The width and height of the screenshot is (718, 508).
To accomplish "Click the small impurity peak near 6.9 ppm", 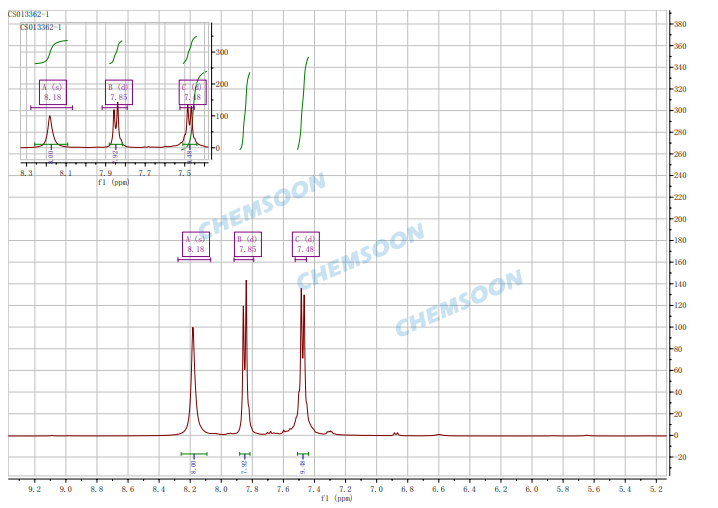I will click(x=396, y=433).
